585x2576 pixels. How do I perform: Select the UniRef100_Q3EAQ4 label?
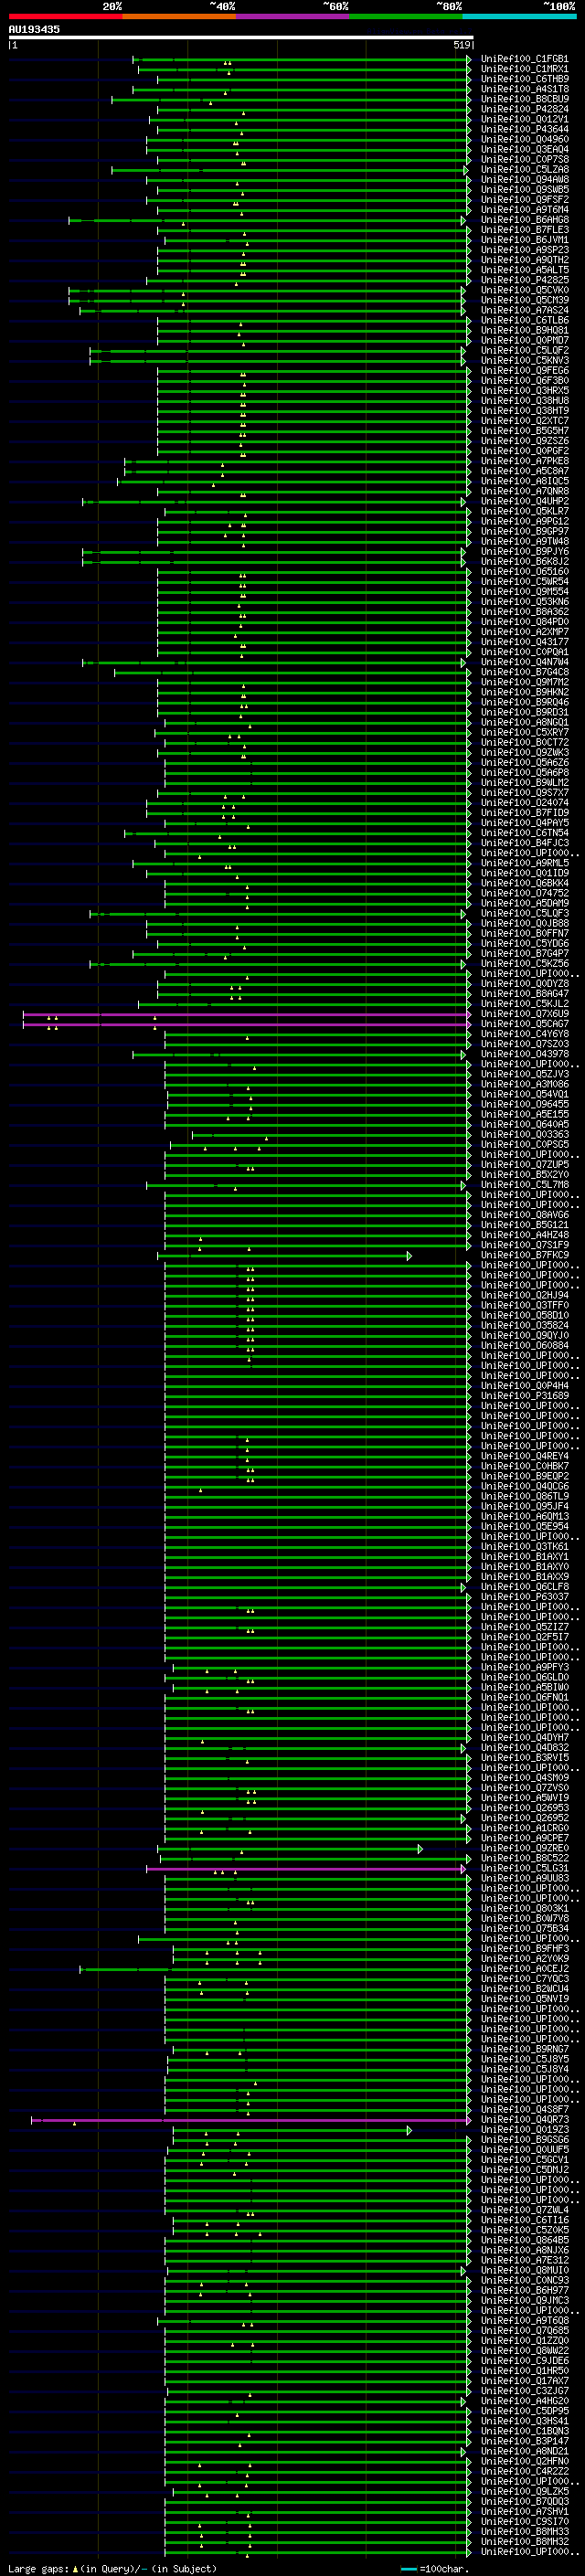525,149
